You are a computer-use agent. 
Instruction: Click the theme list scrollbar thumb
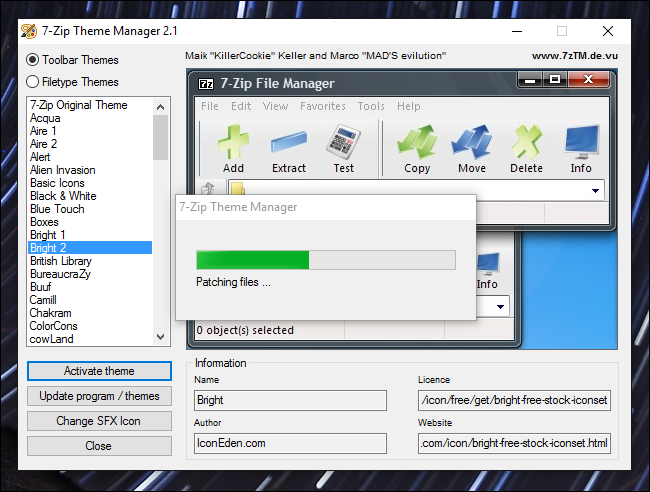pos(160,138)
